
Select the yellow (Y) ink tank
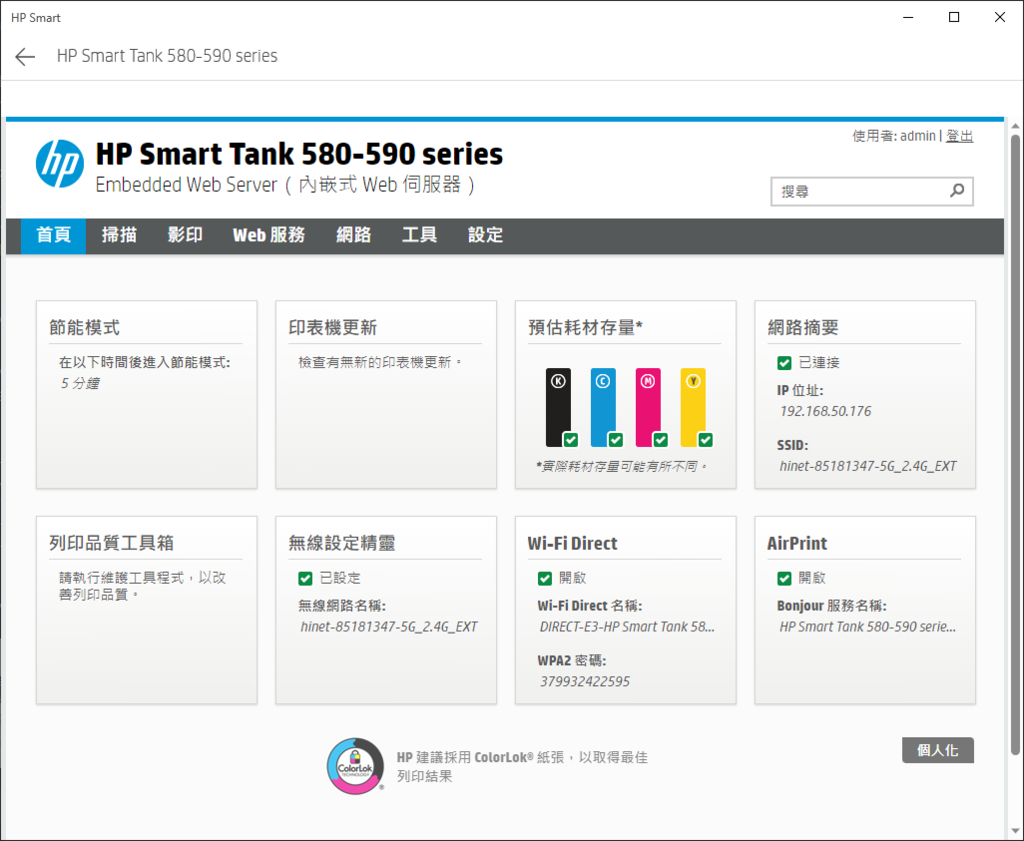point(693,407)
